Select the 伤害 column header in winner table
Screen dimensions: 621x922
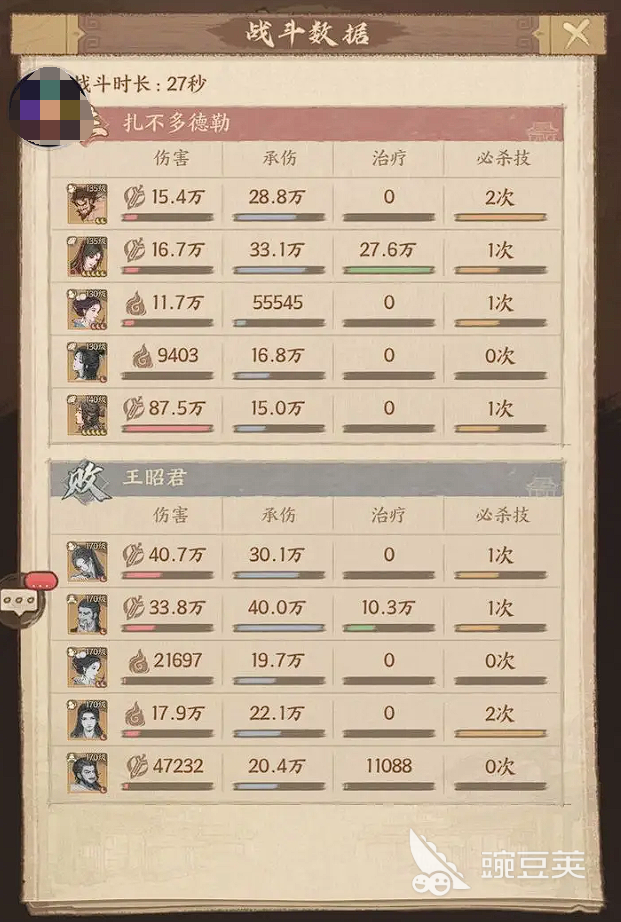(x=171, y=158)
